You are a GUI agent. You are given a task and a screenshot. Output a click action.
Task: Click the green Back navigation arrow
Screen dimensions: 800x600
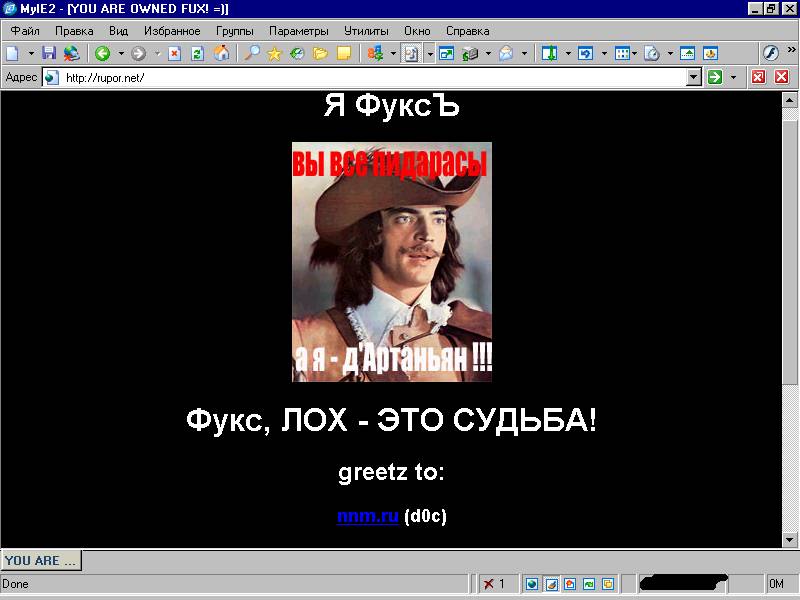(x=102, y=54)
